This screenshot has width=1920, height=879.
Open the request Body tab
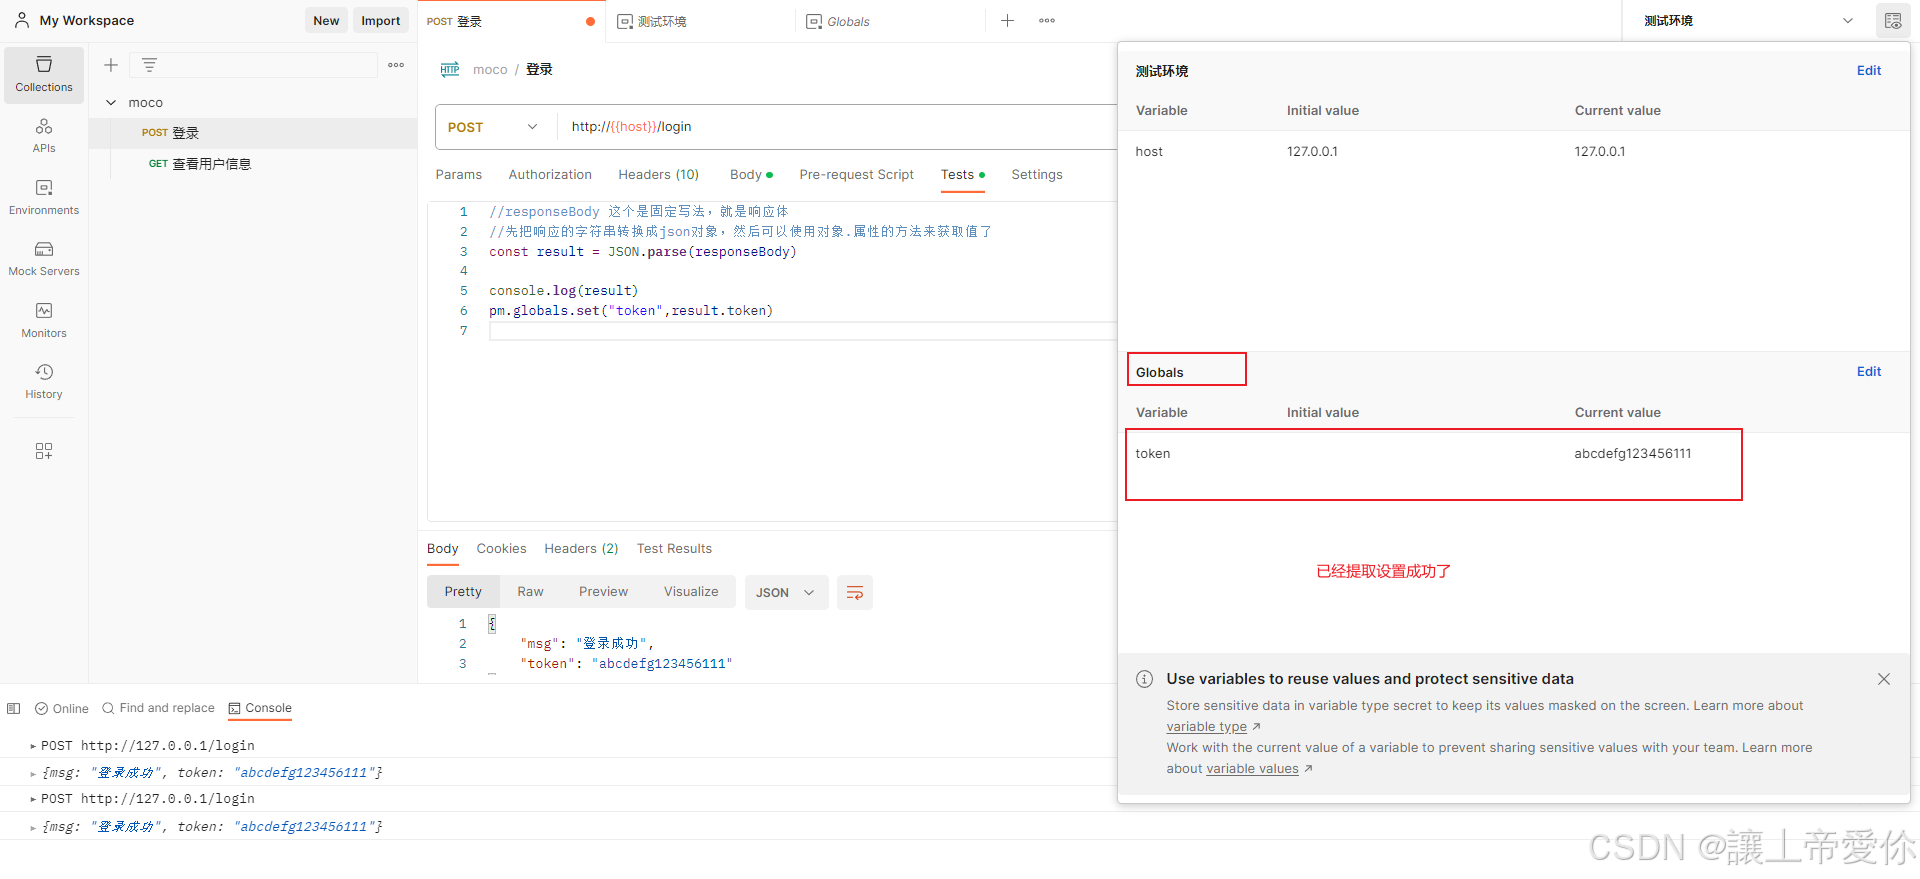pos(751,175)
